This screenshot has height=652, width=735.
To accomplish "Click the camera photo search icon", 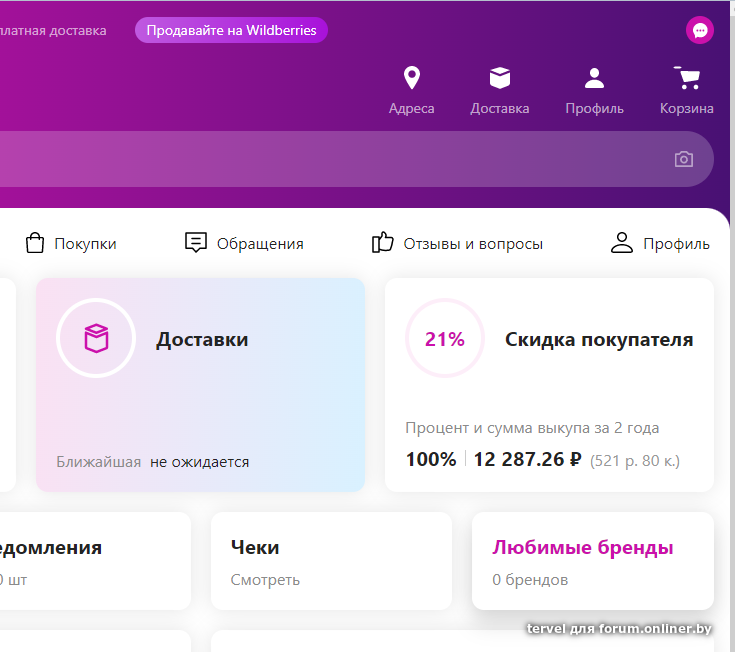I will (683, 159).
